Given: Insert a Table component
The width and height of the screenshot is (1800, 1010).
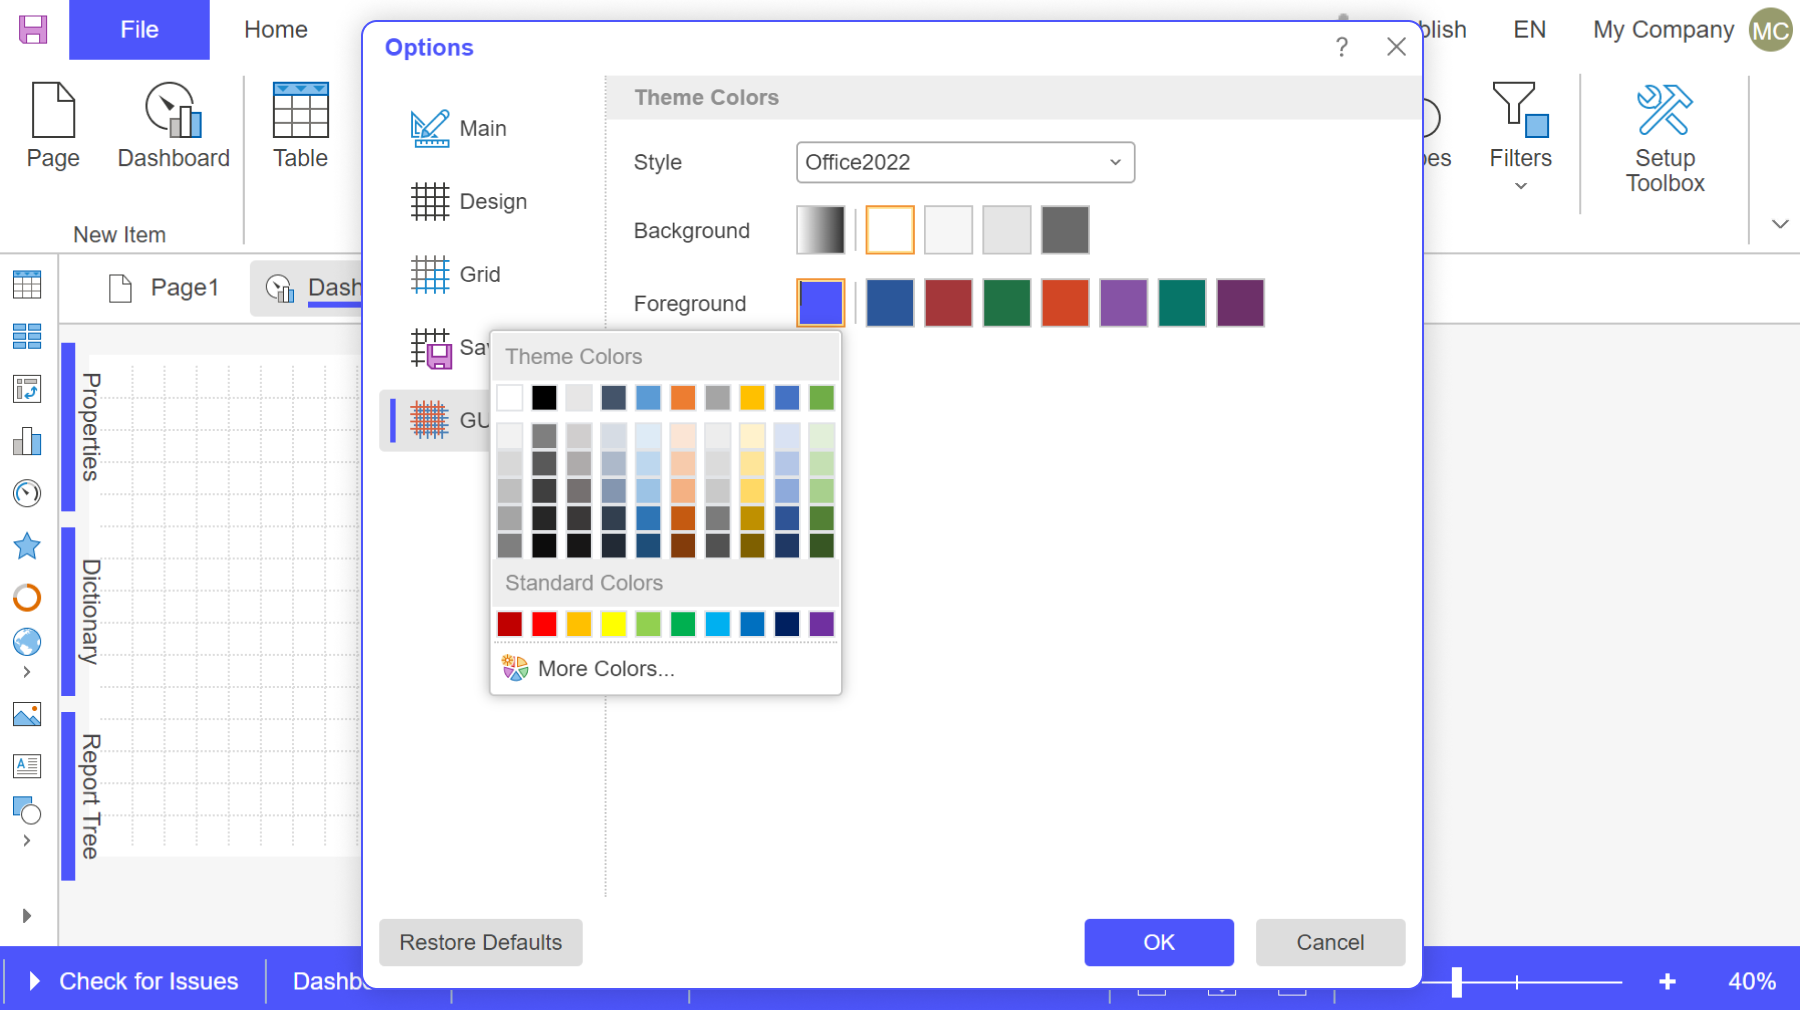Looking at the screenshot, I should [x=300, y=126].
